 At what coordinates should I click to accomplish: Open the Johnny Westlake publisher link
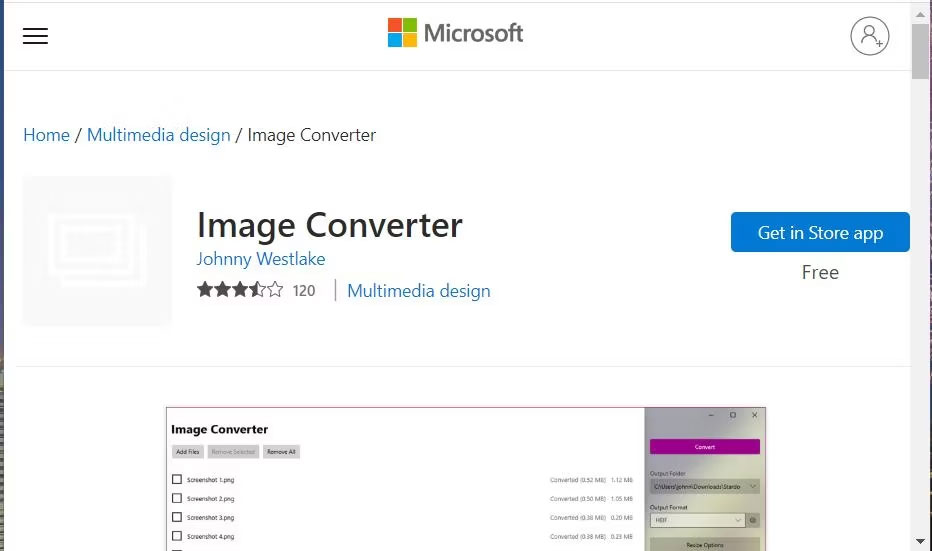click(x=260, y=259)
